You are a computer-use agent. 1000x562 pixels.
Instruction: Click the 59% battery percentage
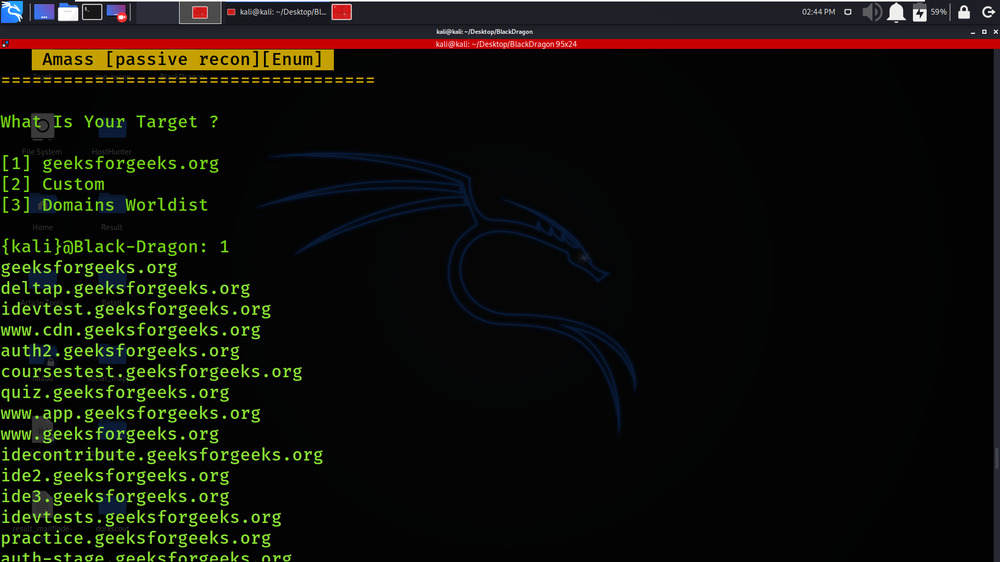pos(938,12)
